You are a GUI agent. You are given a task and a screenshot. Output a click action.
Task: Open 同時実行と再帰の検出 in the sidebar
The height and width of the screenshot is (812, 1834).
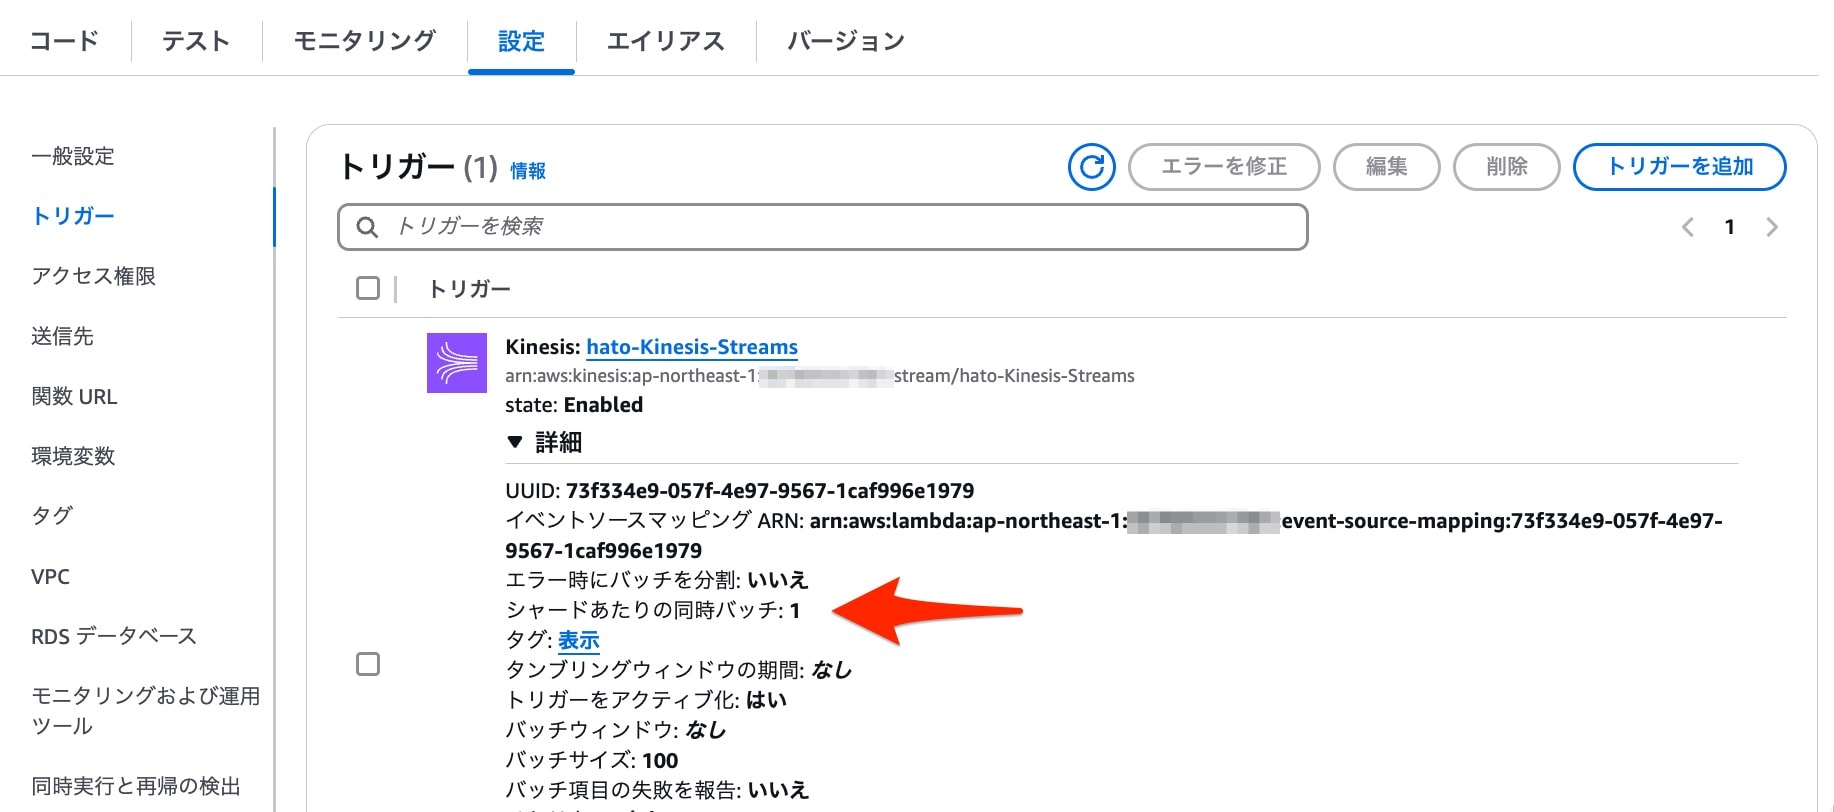[136, 786]
